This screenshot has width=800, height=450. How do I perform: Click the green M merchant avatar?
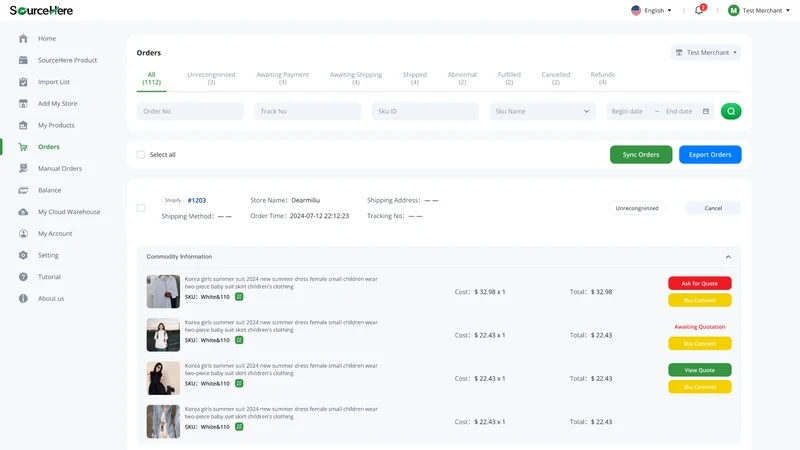[x=734, y=10]
